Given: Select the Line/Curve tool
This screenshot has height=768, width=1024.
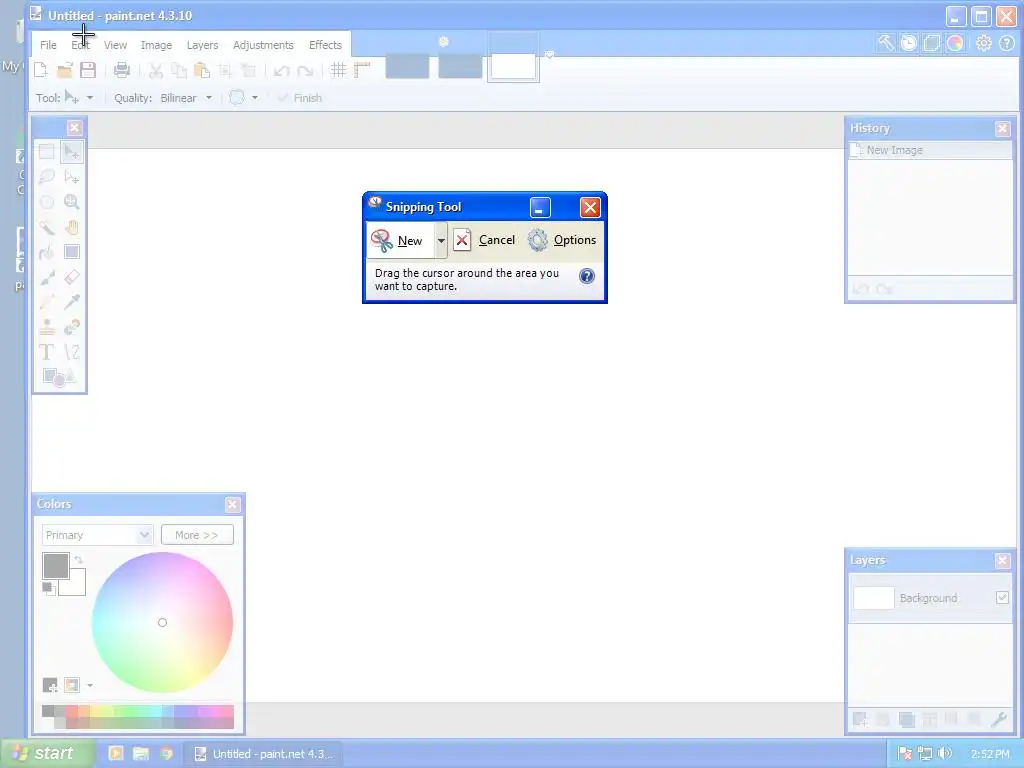Looking at the screenshot, I should coord(72,352).
